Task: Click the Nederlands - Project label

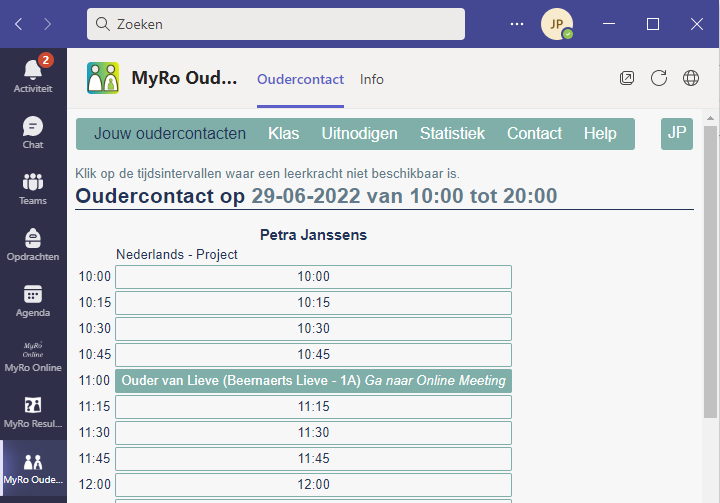Action: [x=177, y=254]
